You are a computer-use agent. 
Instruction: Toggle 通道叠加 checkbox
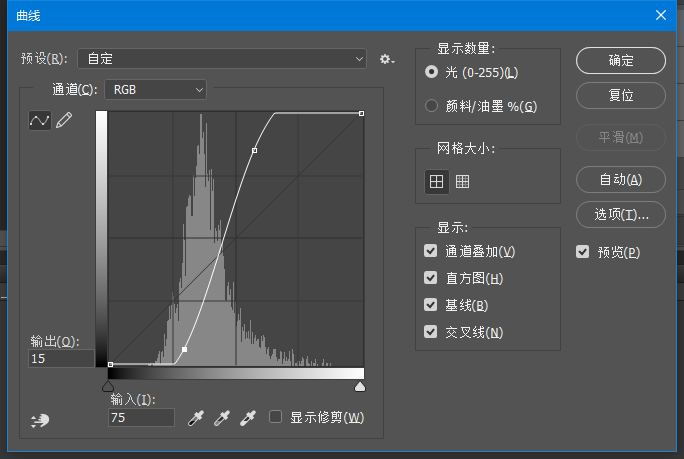(x=431, y=251)
